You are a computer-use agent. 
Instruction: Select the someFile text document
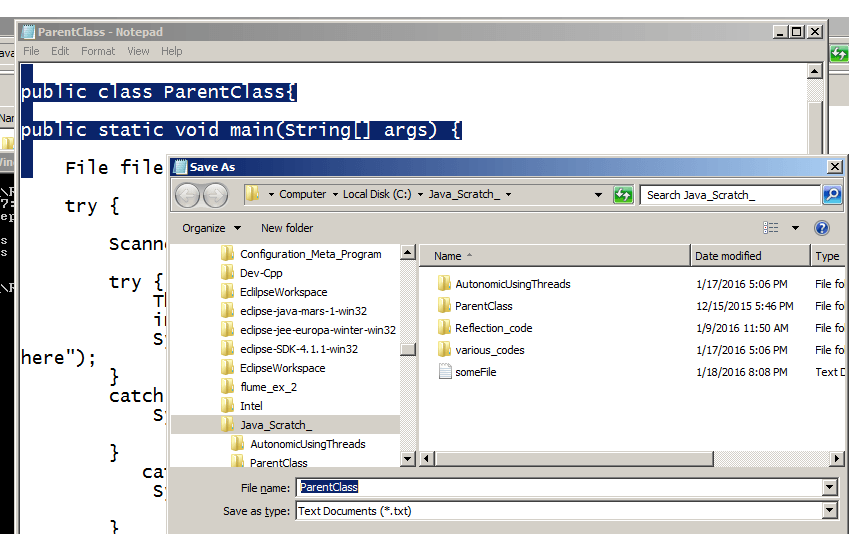click(x=475, y=372)
